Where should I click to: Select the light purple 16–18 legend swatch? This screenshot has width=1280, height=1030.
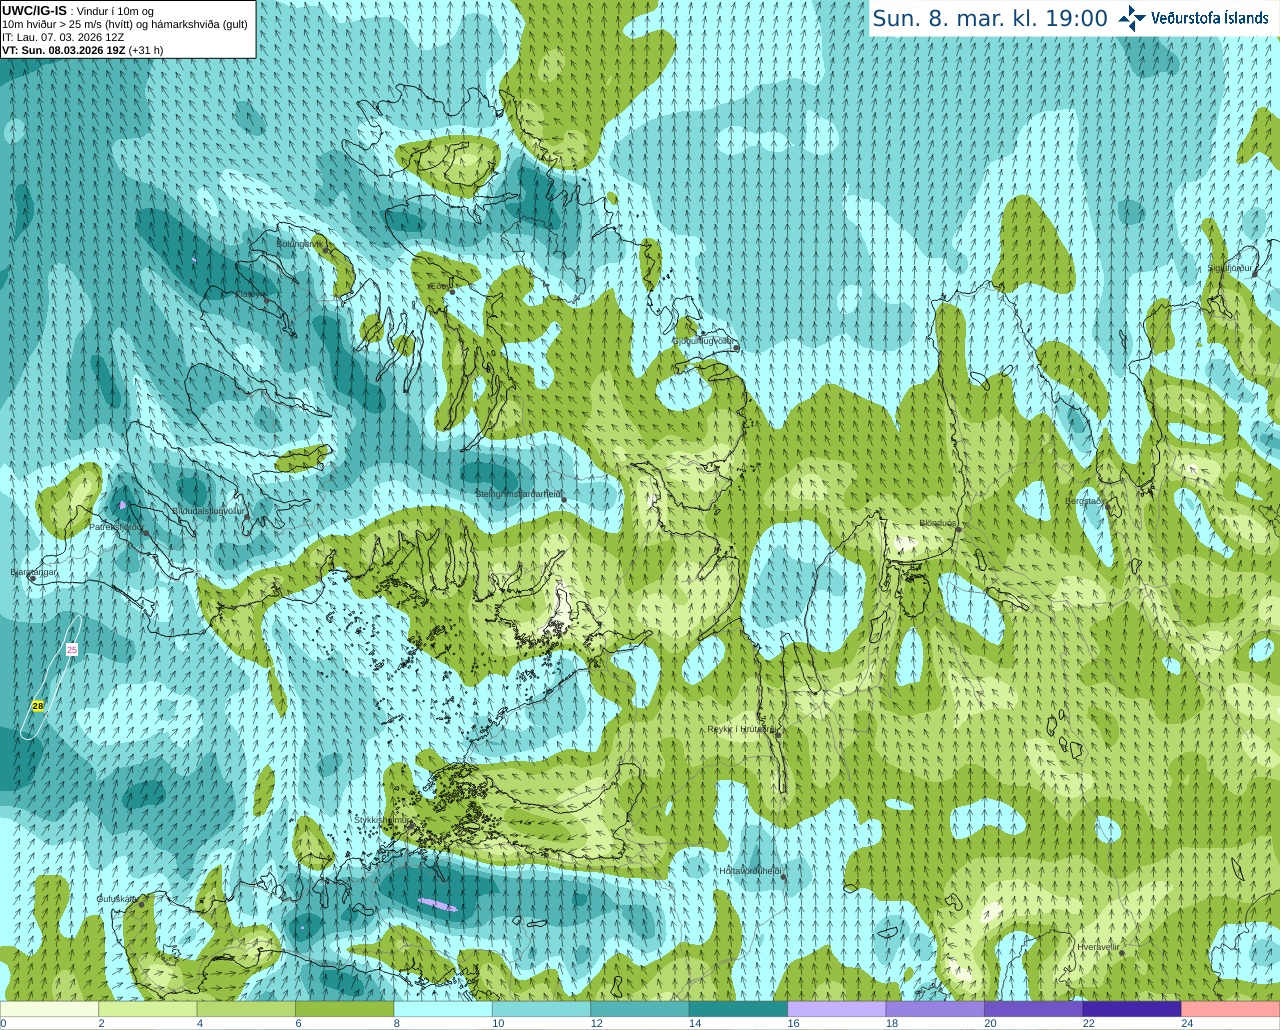pyautogui.click(x=837, y=1009)
